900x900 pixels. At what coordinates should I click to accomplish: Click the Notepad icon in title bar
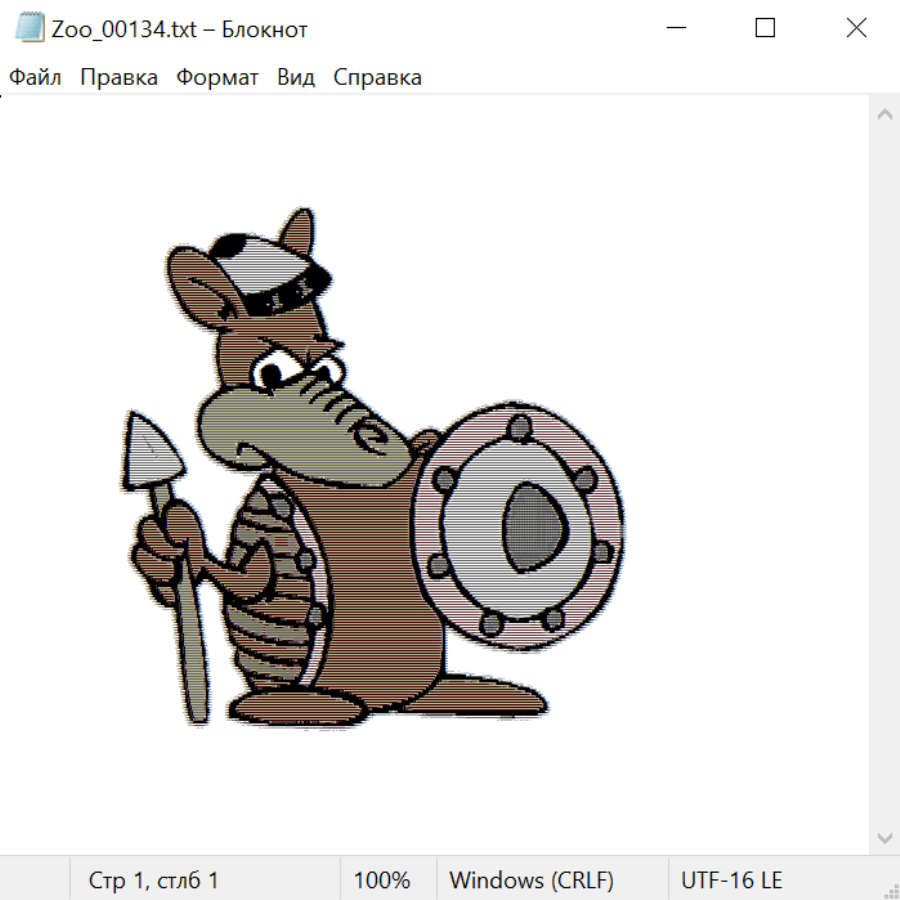click(x=30, y=29)
